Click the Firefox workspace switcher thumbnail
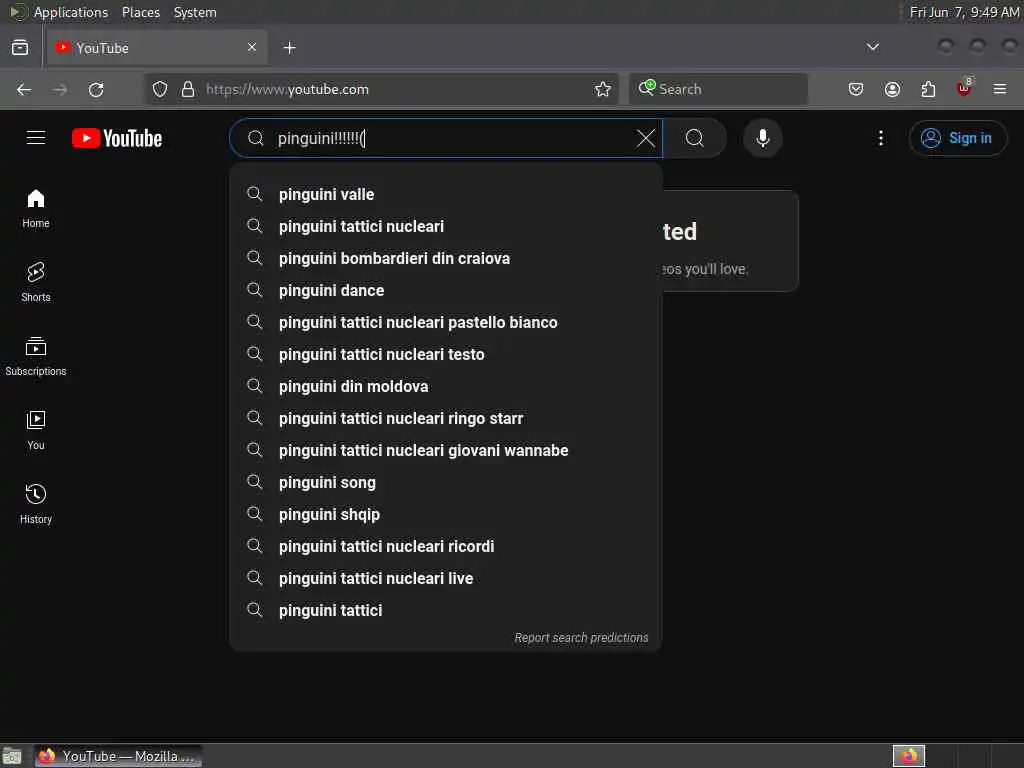Image resolution: width=1024 pixels, height=768 pixels. point(909,756)
